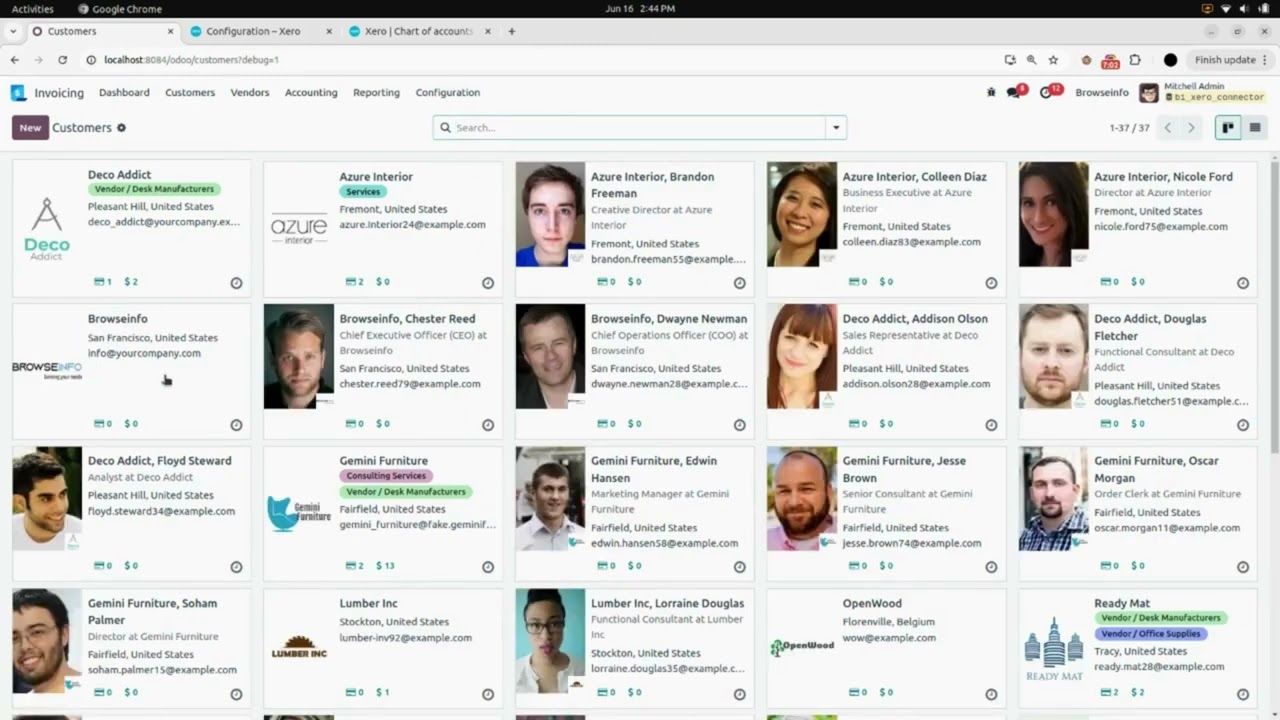This screenshot has height=720, width=1280.
Task: Open activity clock on Gemini Furniture card
Action: (488, 567)
